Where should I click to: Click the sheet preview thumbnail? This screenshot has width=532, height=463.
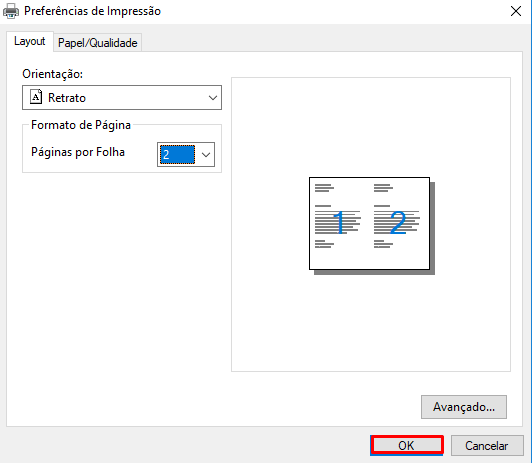(369, 224)
